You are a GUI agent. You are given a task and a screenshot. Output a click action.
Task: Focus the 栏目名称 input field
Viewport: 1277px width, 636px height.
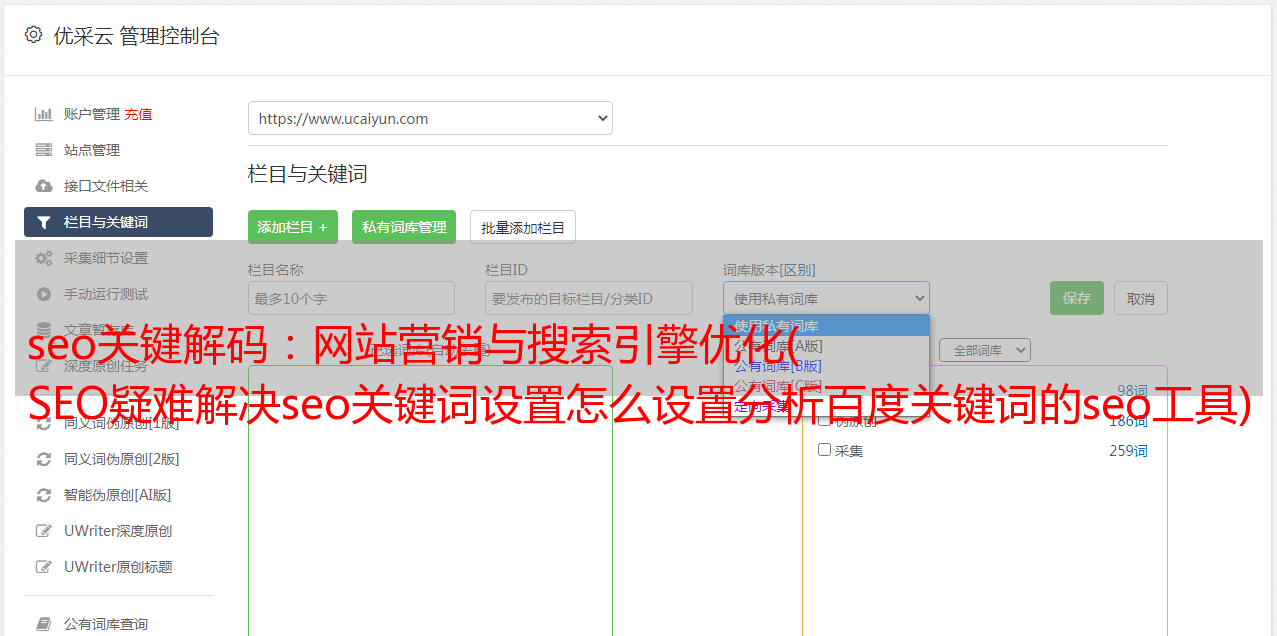pos(351,298)
